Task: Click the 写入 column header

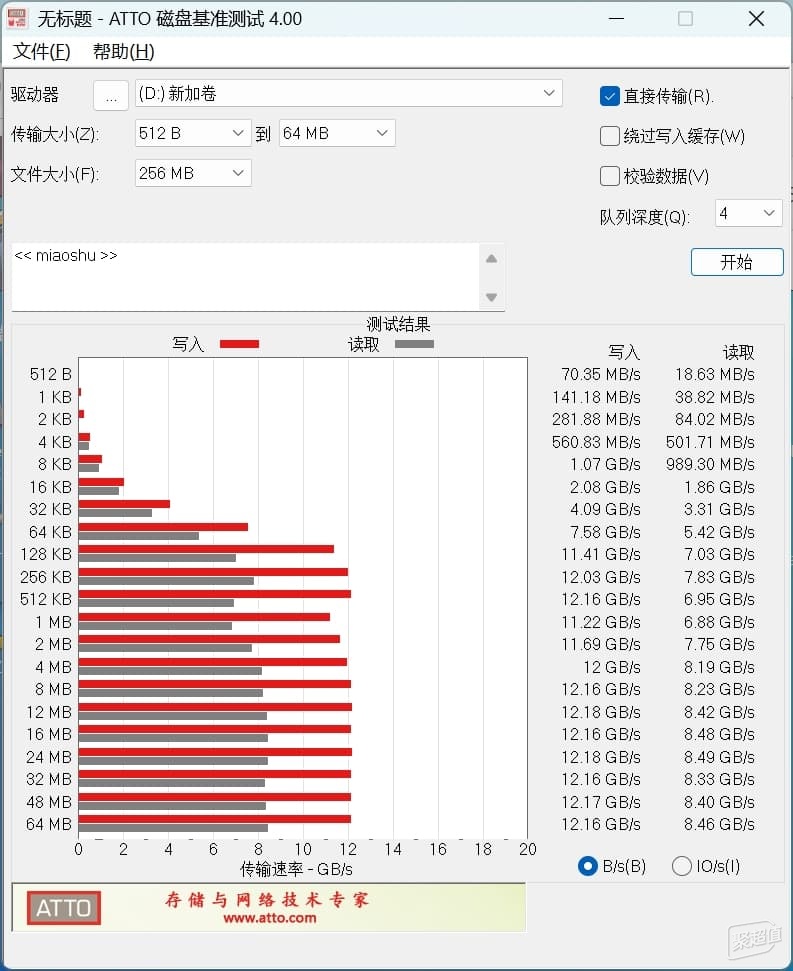Action: [623, 352]
